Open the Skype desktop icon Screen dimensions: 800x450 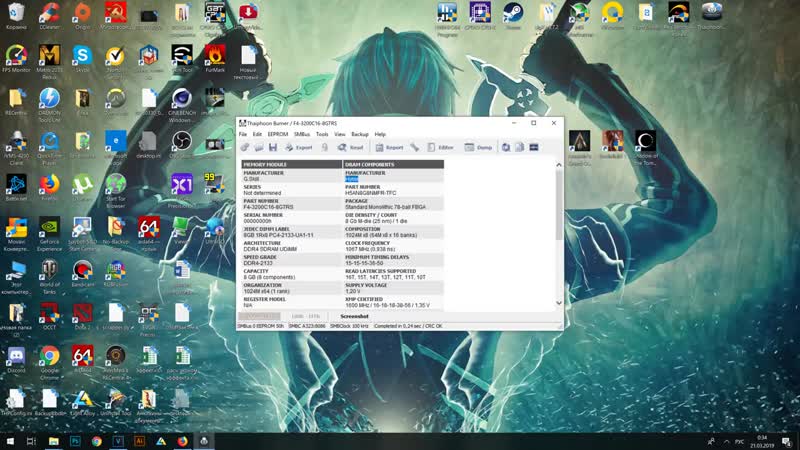(x=82, y=59)
